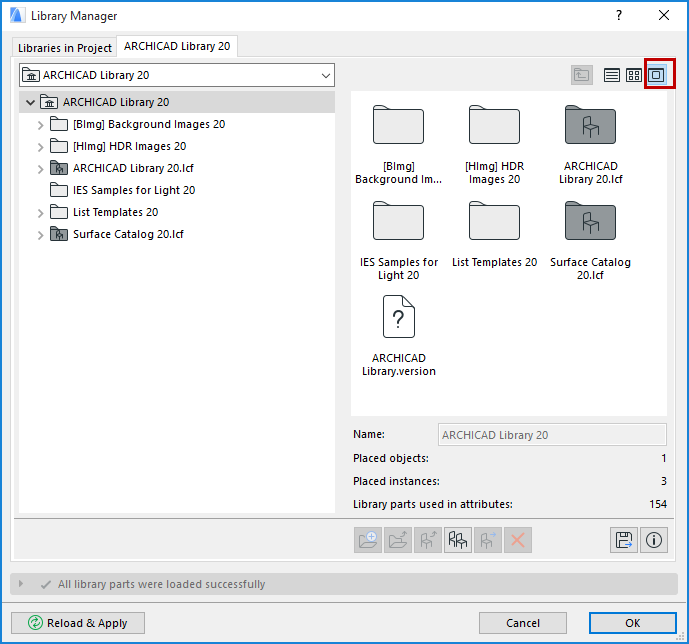Close the Library Manager dialog
Image resolution: width=689 pixels, height=644 pixels.
tap(664, 15)
